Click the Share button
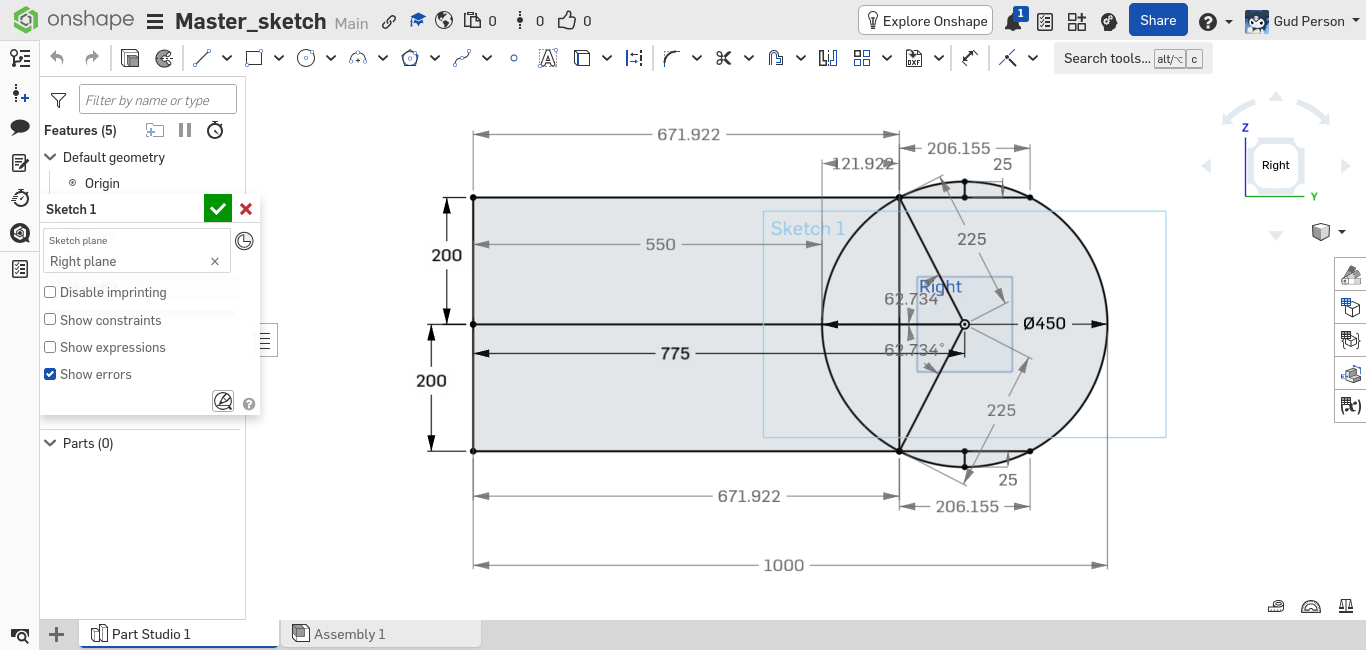Screen dimensions: 1366x650 [x=1158, y=20]
